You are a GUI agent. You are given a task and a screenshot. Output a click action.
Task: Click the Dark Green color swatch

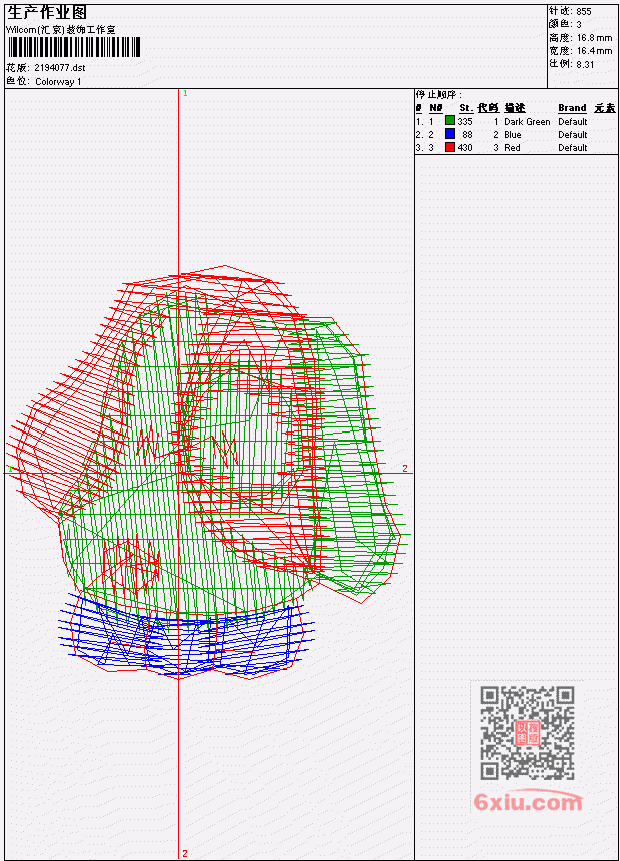pyautogui.click(x=450, y=121)
